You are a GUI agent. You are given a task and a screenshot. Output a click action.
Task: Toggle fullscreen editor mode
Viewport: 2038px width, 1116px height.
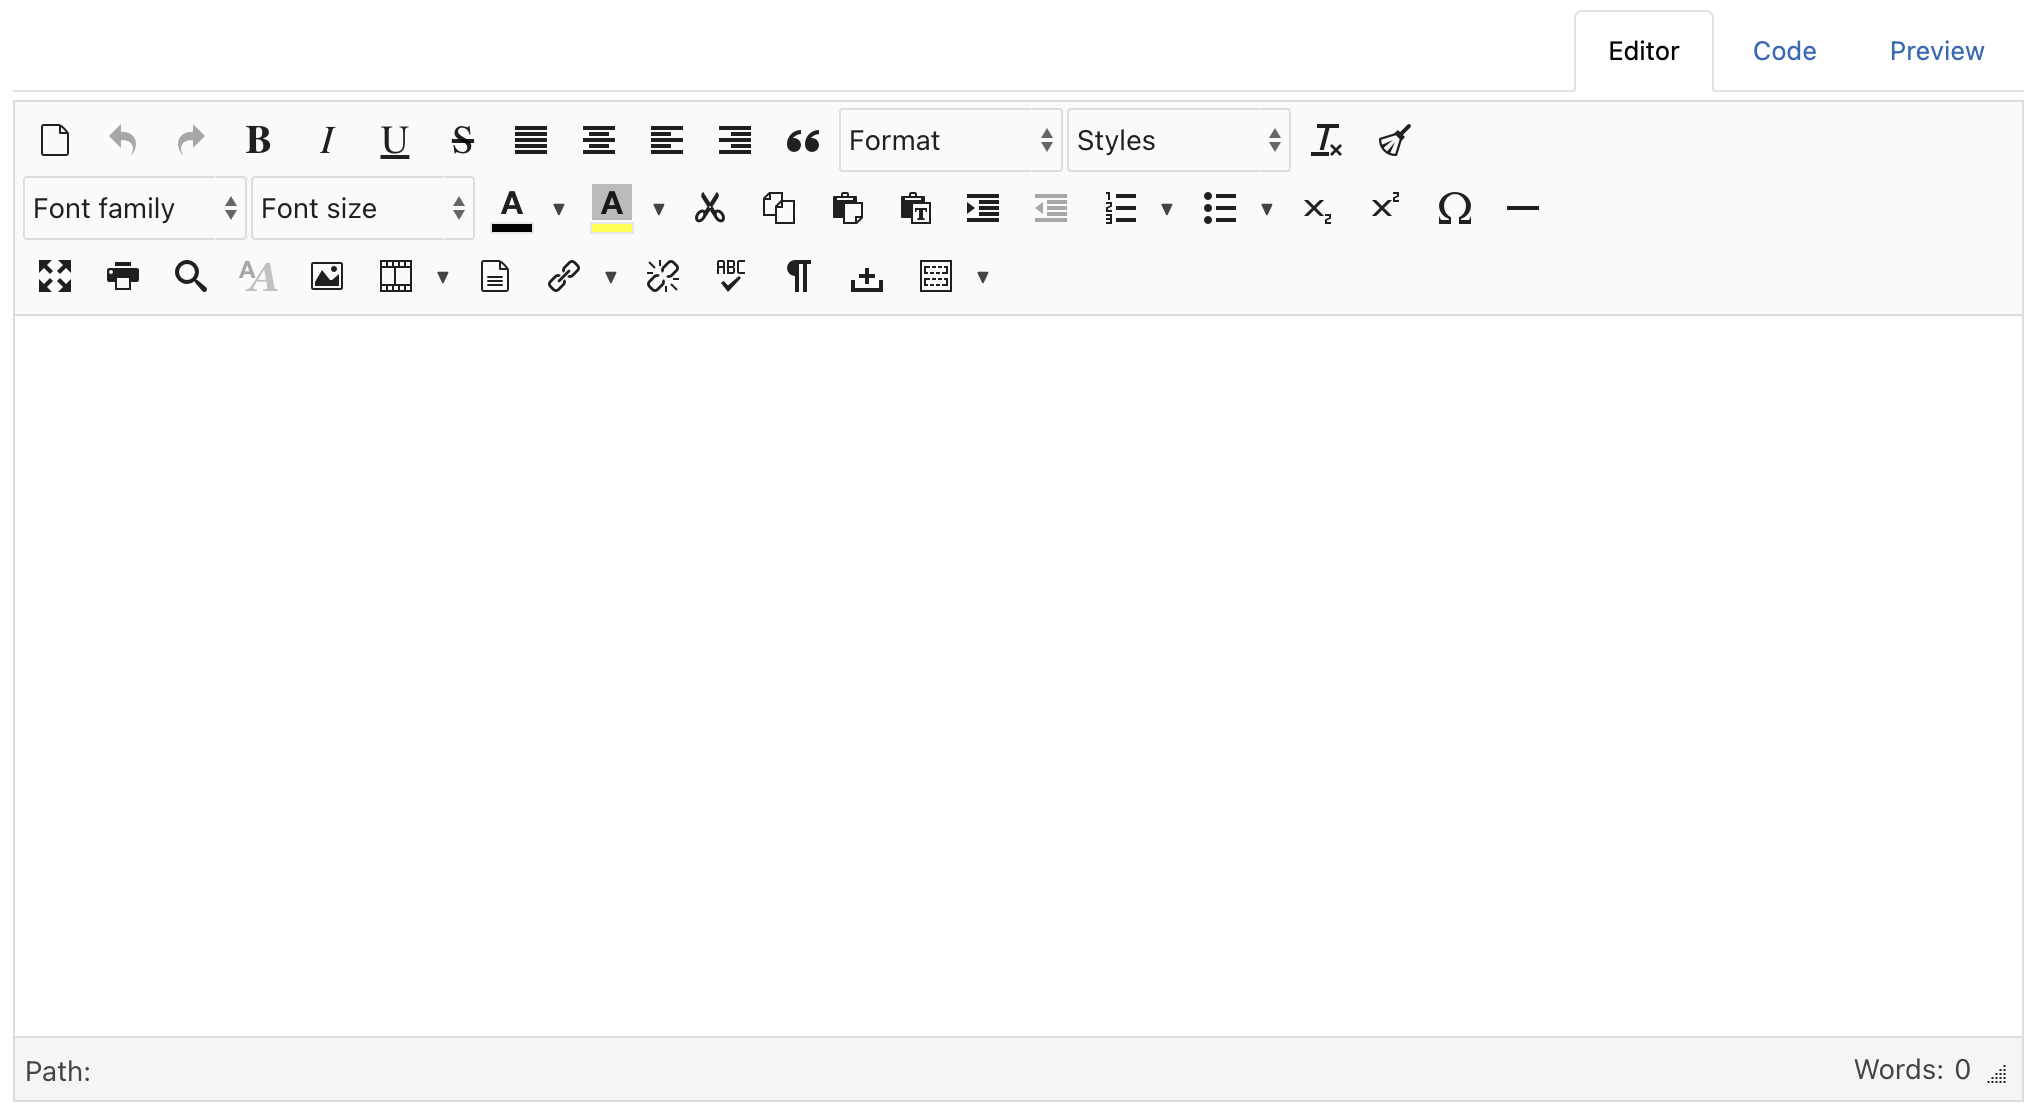(x=55, y=276)
